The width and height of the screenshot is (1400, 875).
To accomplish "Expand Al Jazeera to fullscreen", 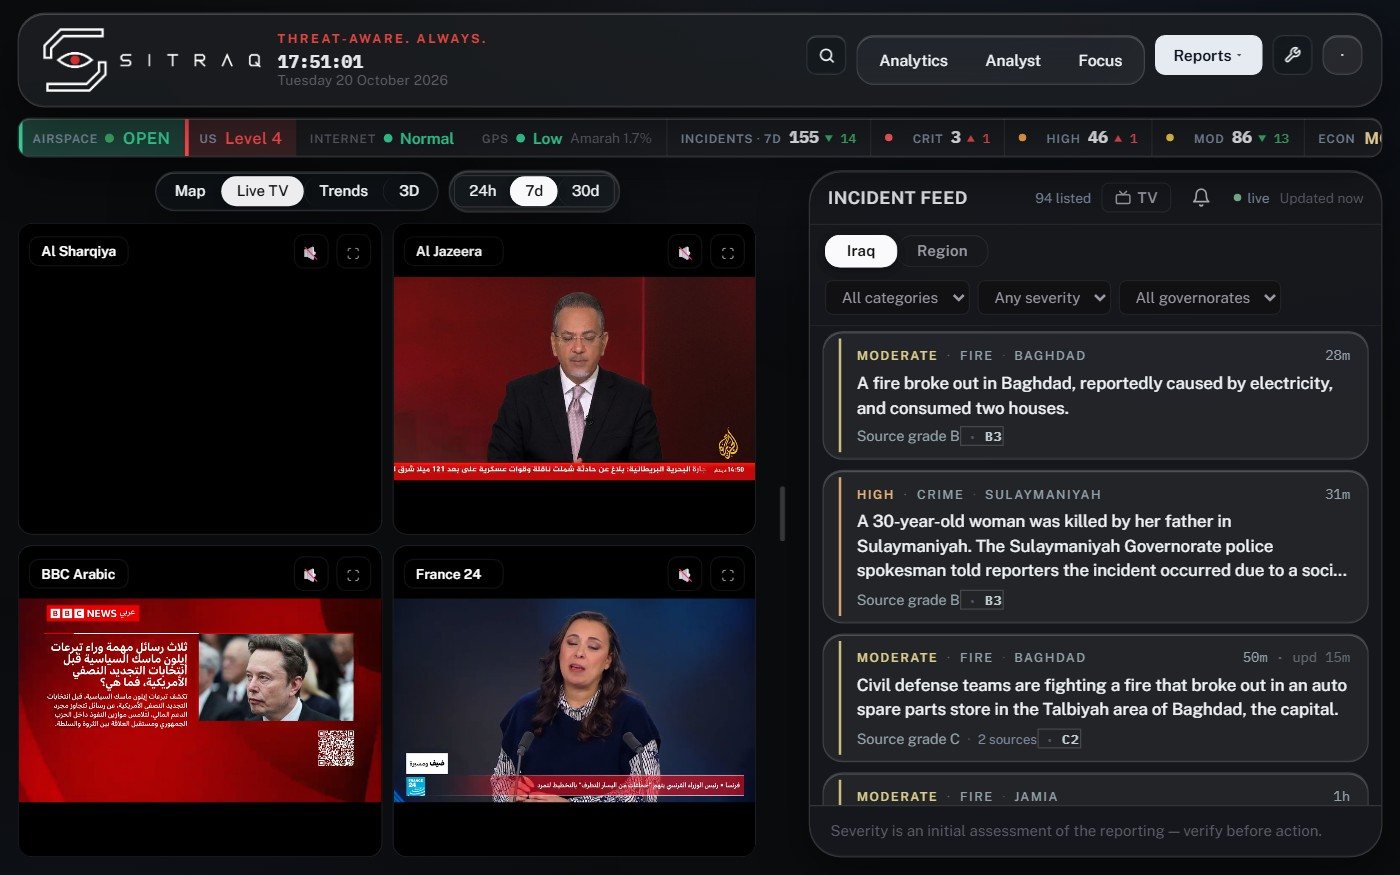I will [727, 253].
